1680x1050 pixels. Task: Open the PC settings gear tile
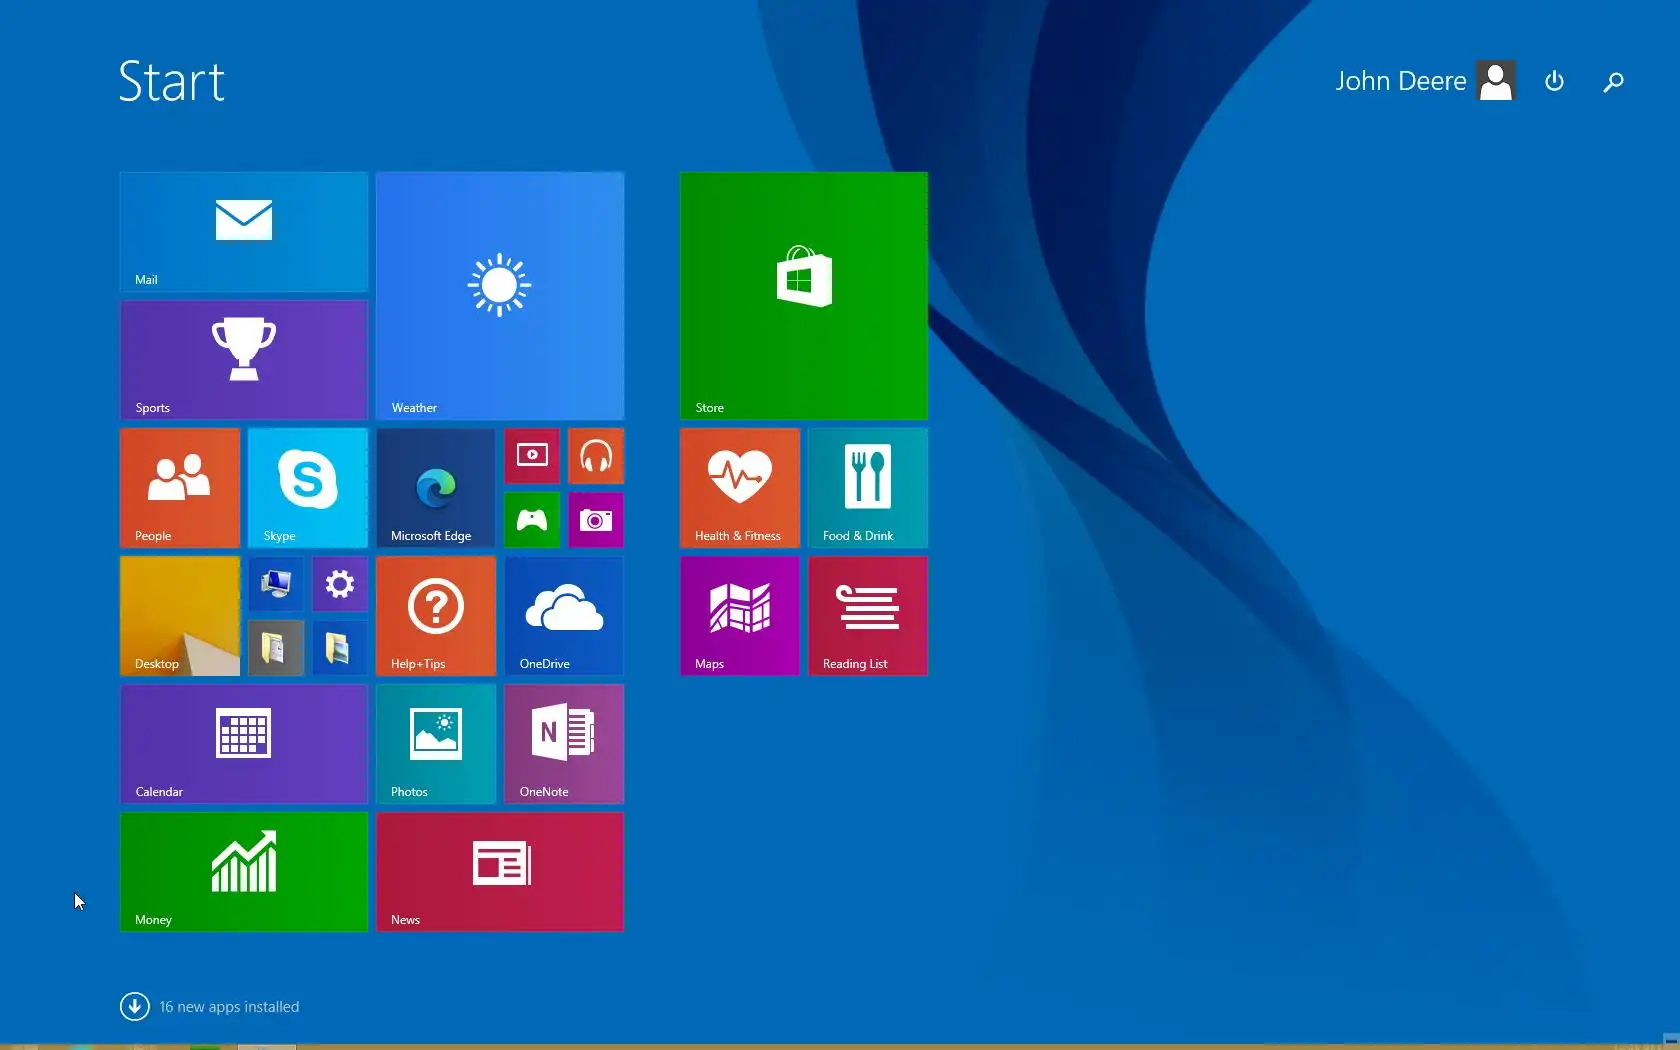click(x=340, y=584)
